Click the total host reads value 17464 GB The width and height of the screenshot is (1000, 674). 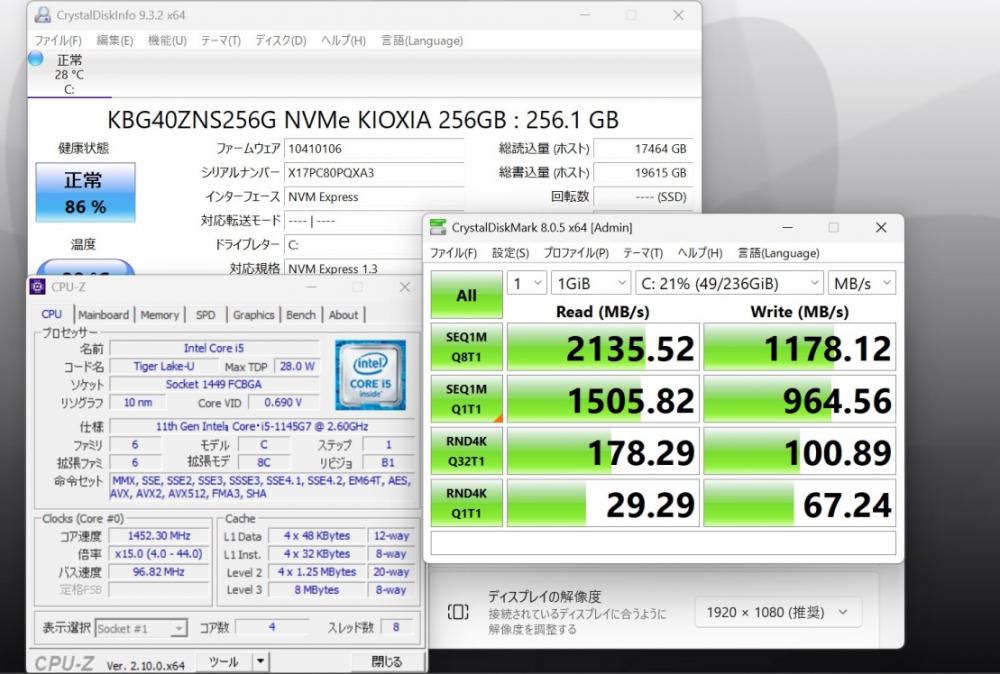643,149
